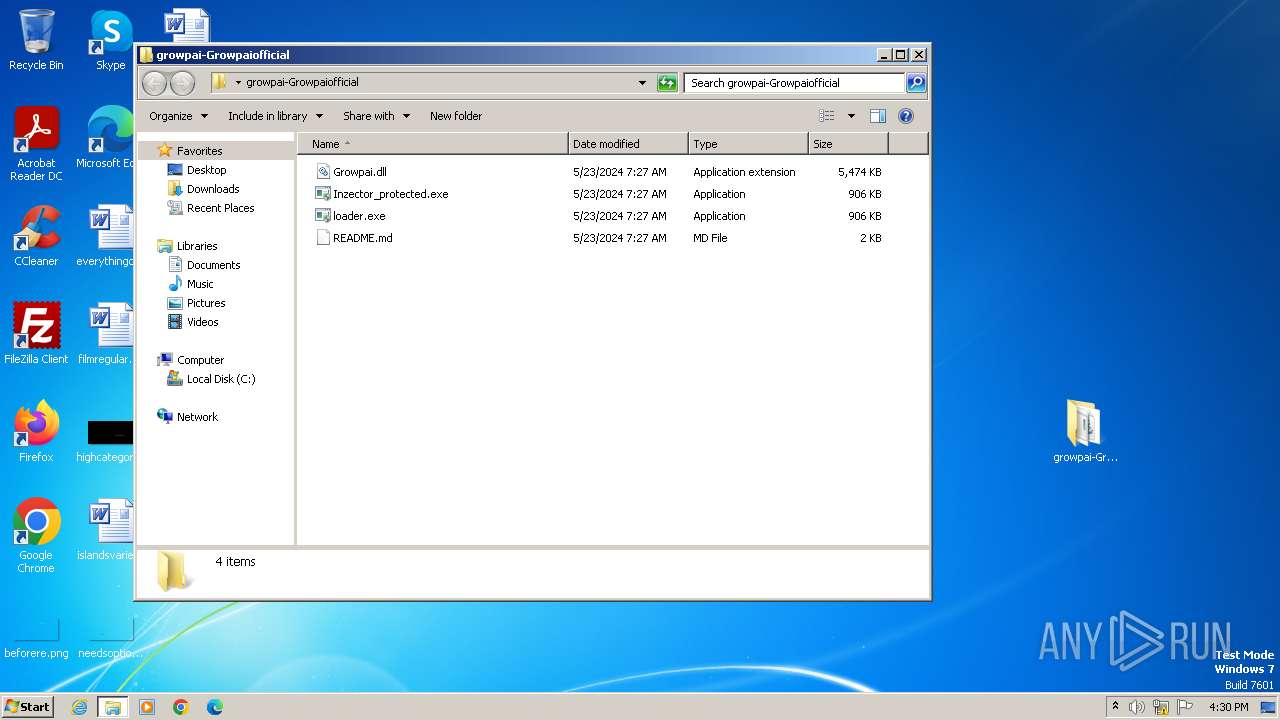Viewport: 1280px width, 720px height.
Task: Open the Action Center flag icon
Action: (1186, 707)
